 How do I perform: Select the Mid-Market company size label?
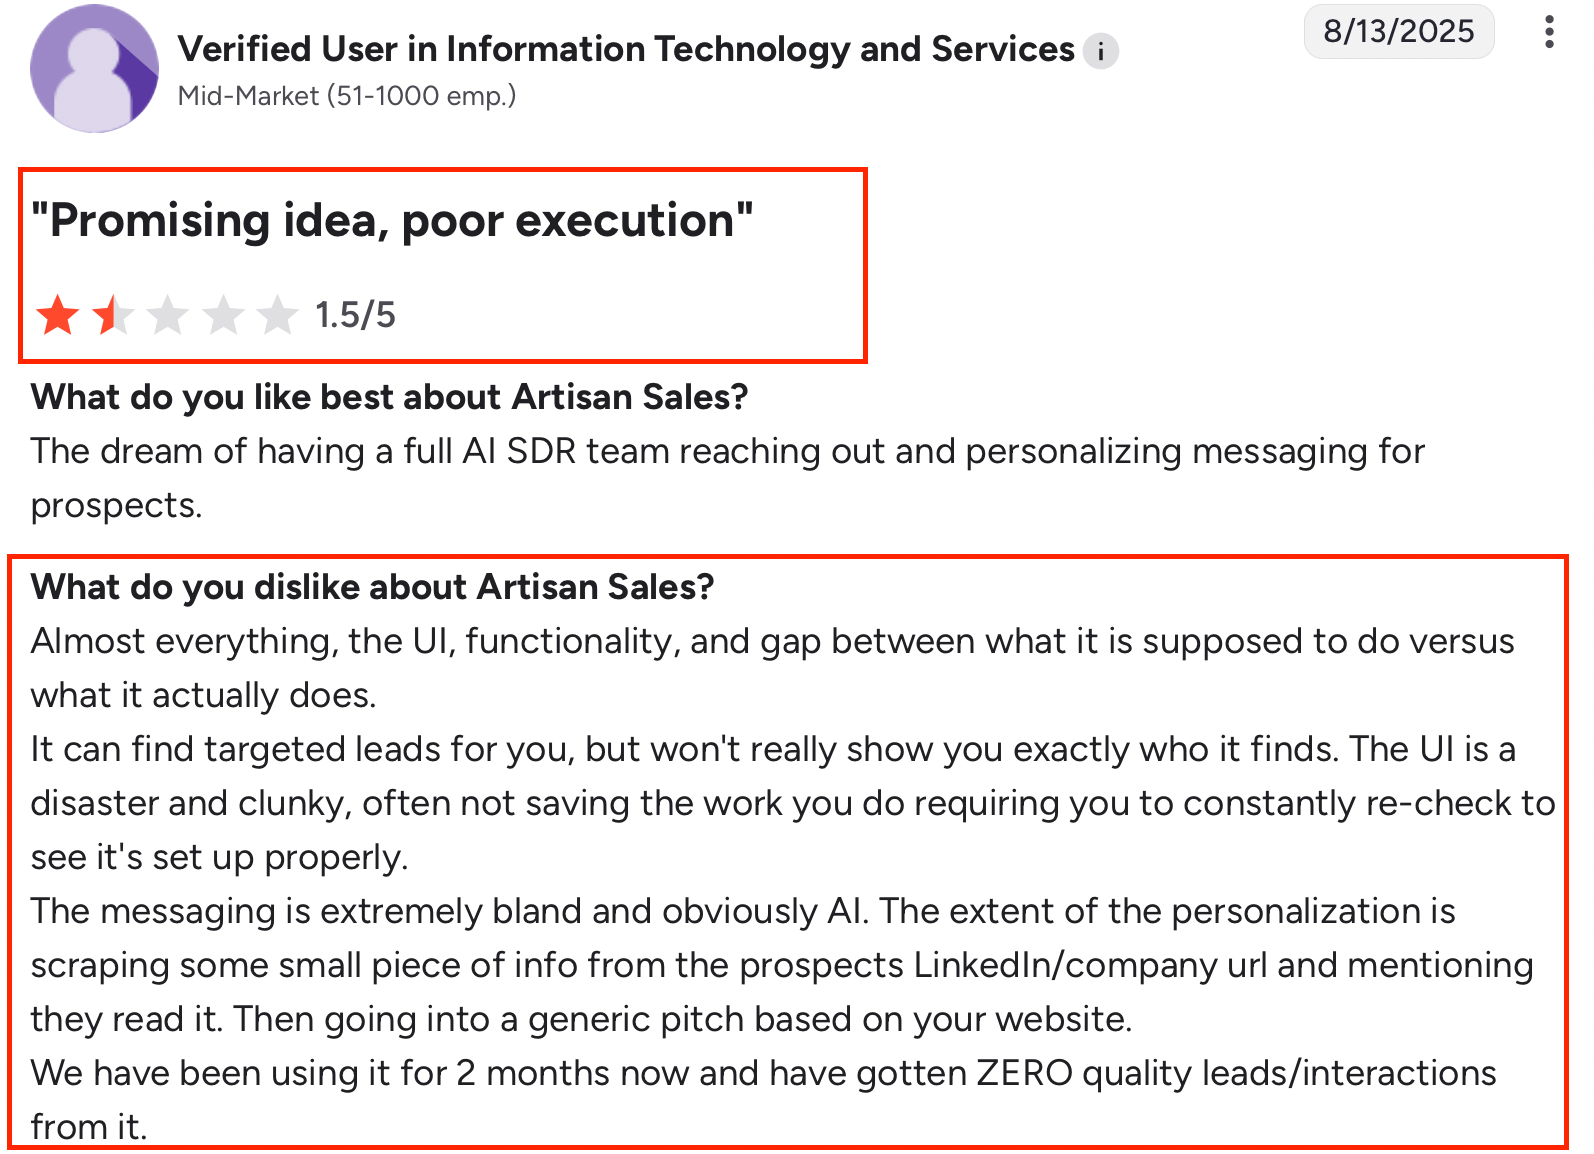coord(347,95)
